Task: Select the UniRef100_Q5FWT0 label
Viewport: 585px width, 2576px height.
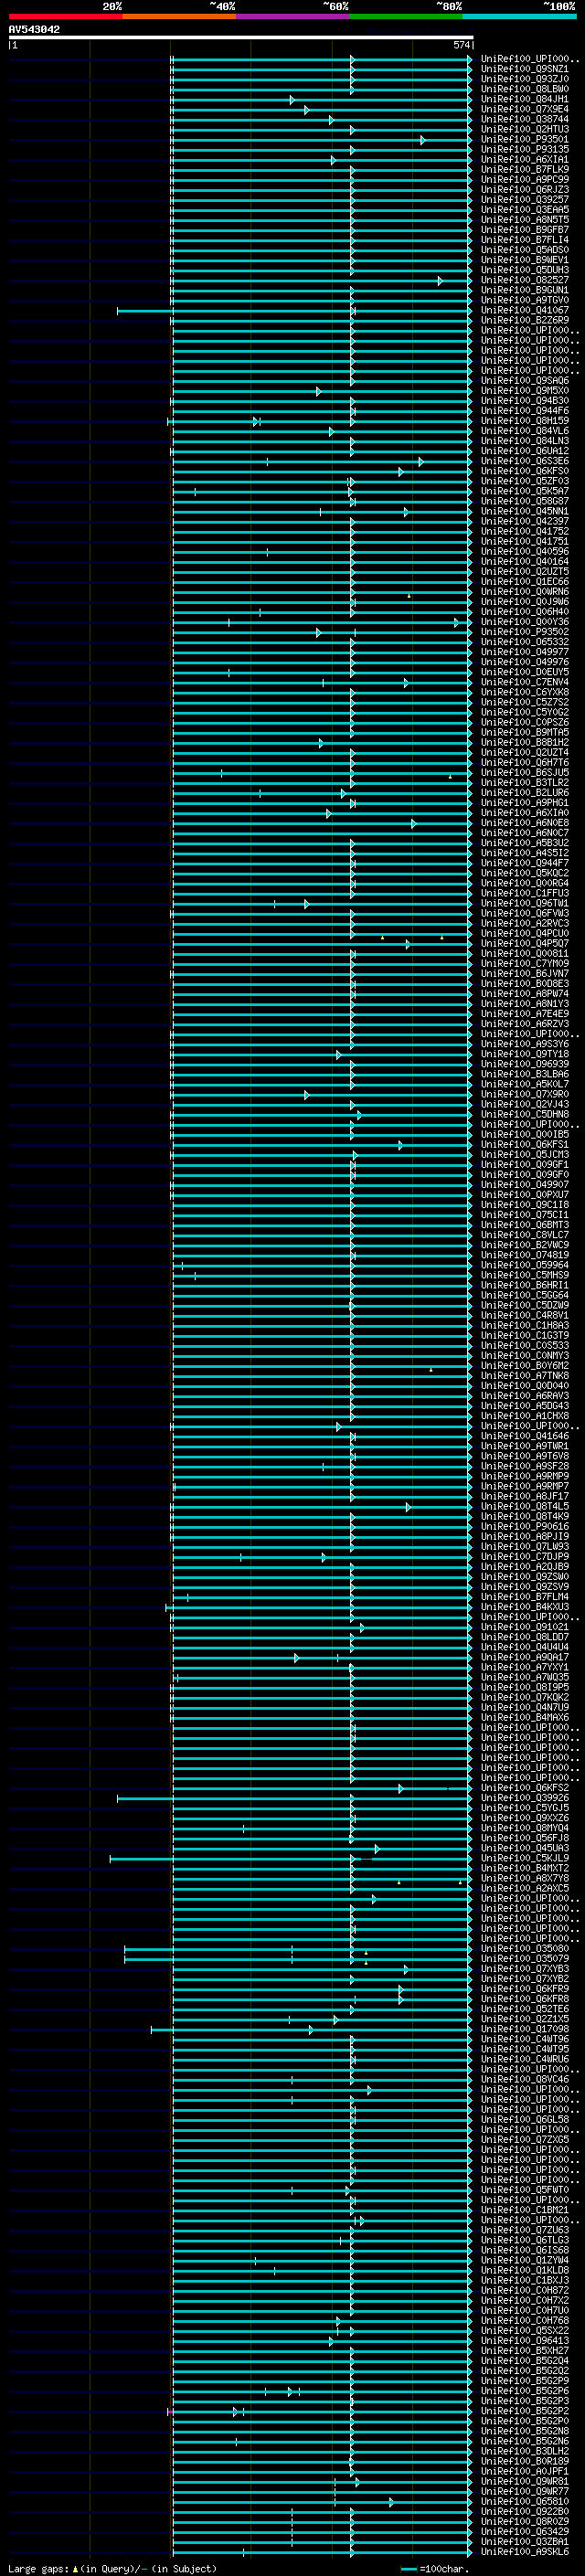Action: 524,2189
